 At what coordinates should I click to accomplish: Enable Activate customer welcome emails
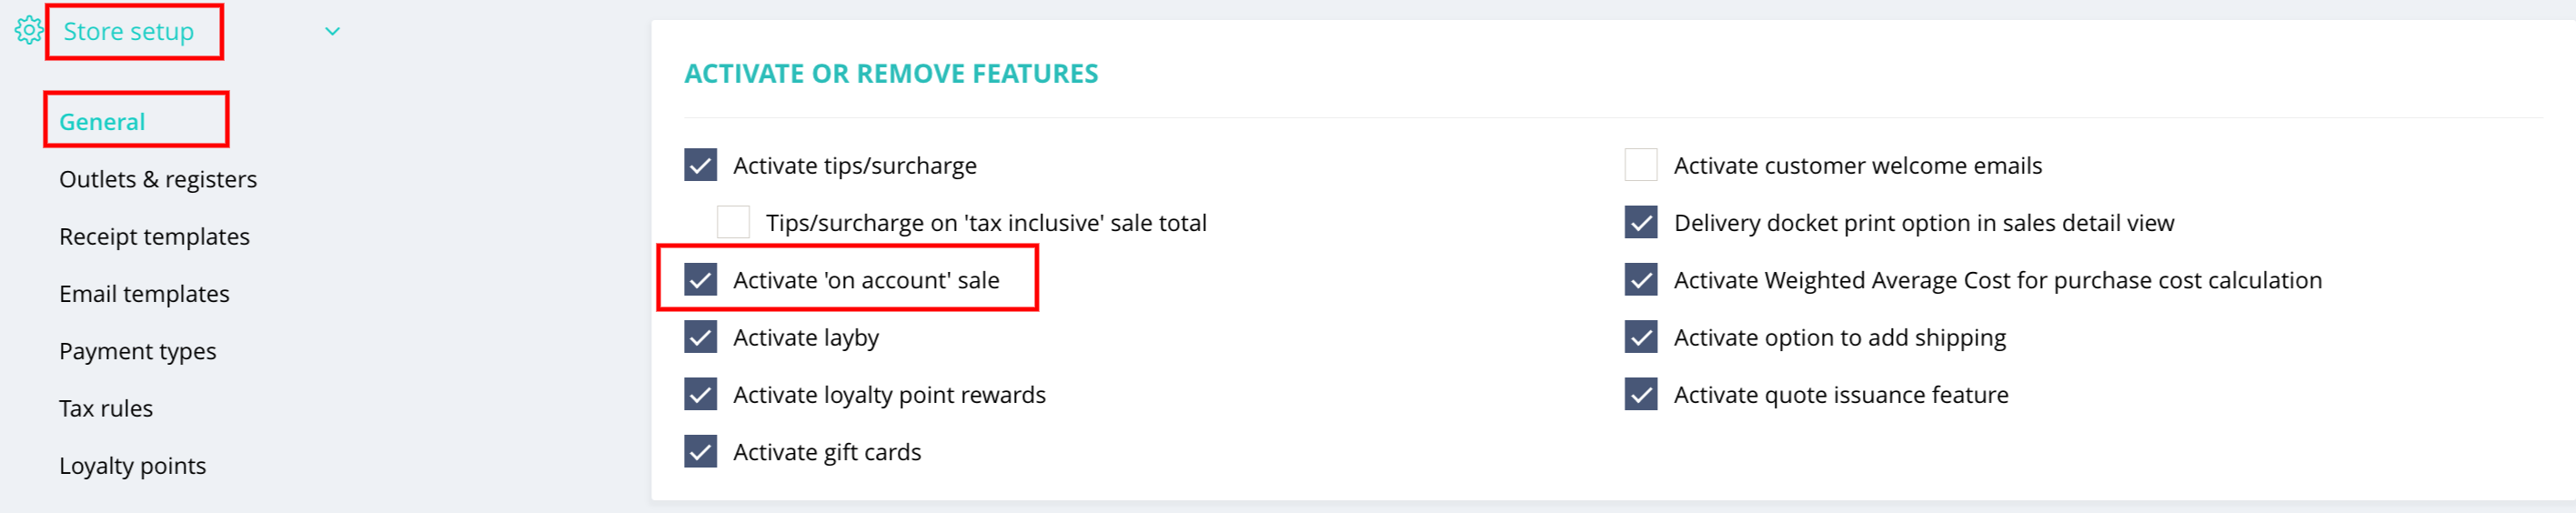coord(1642,165)
